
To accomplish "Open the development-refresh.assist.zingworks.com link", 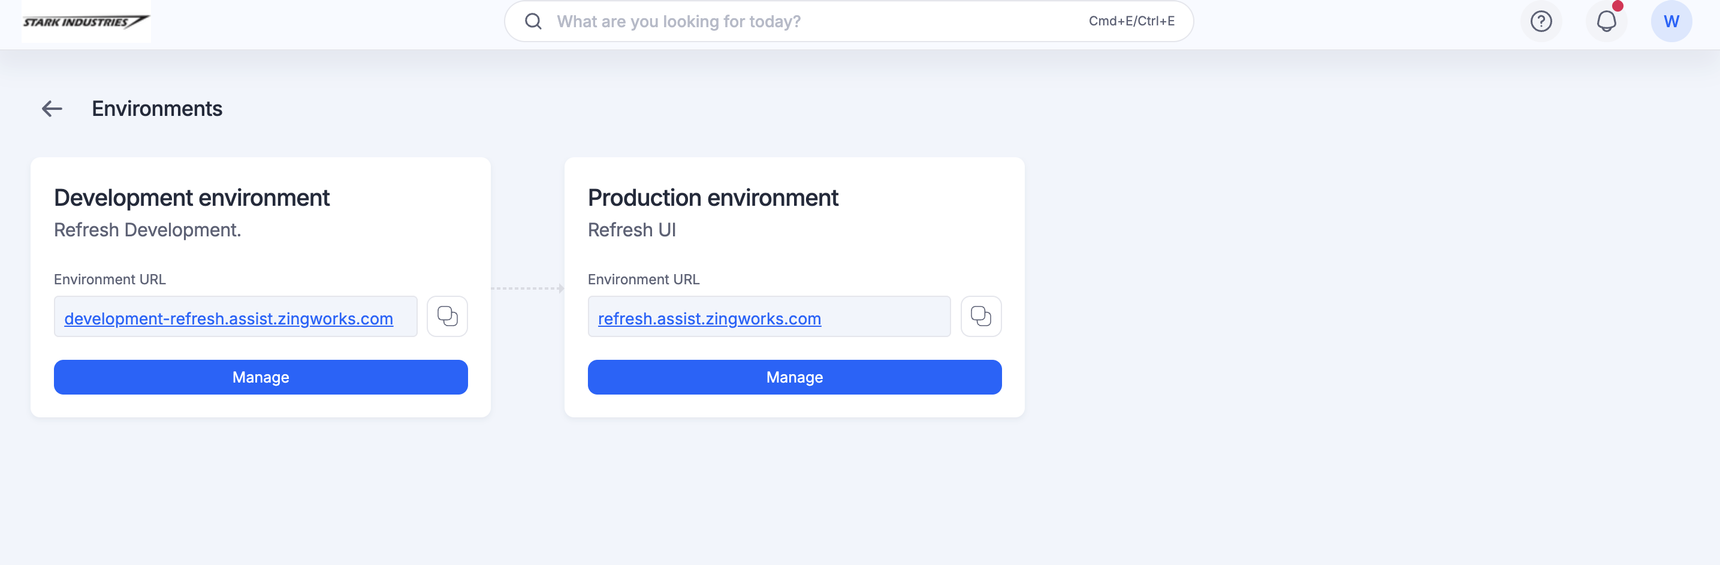I will coord(228,319).
